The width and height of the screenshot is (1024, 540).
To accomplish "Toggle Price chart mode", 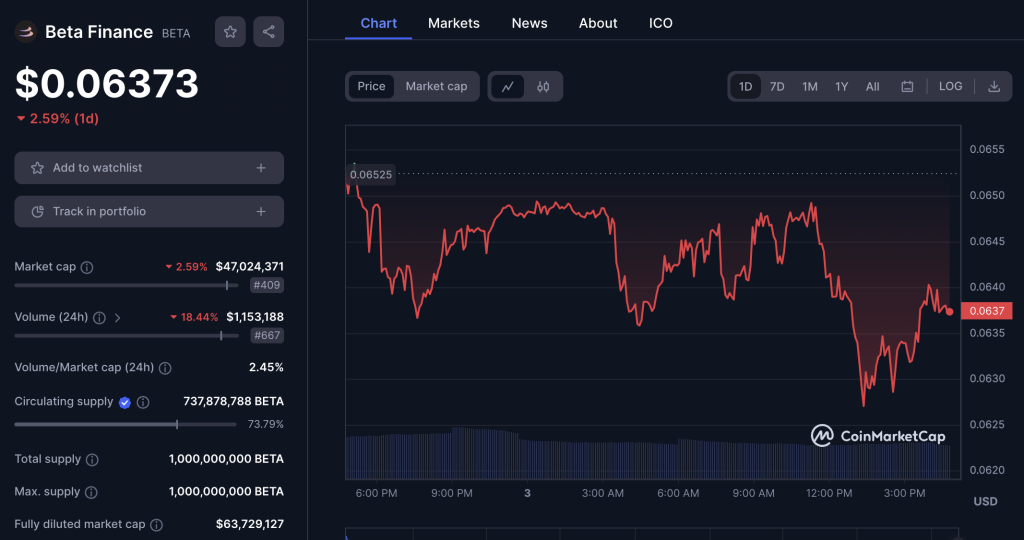I will click(371, 86).
